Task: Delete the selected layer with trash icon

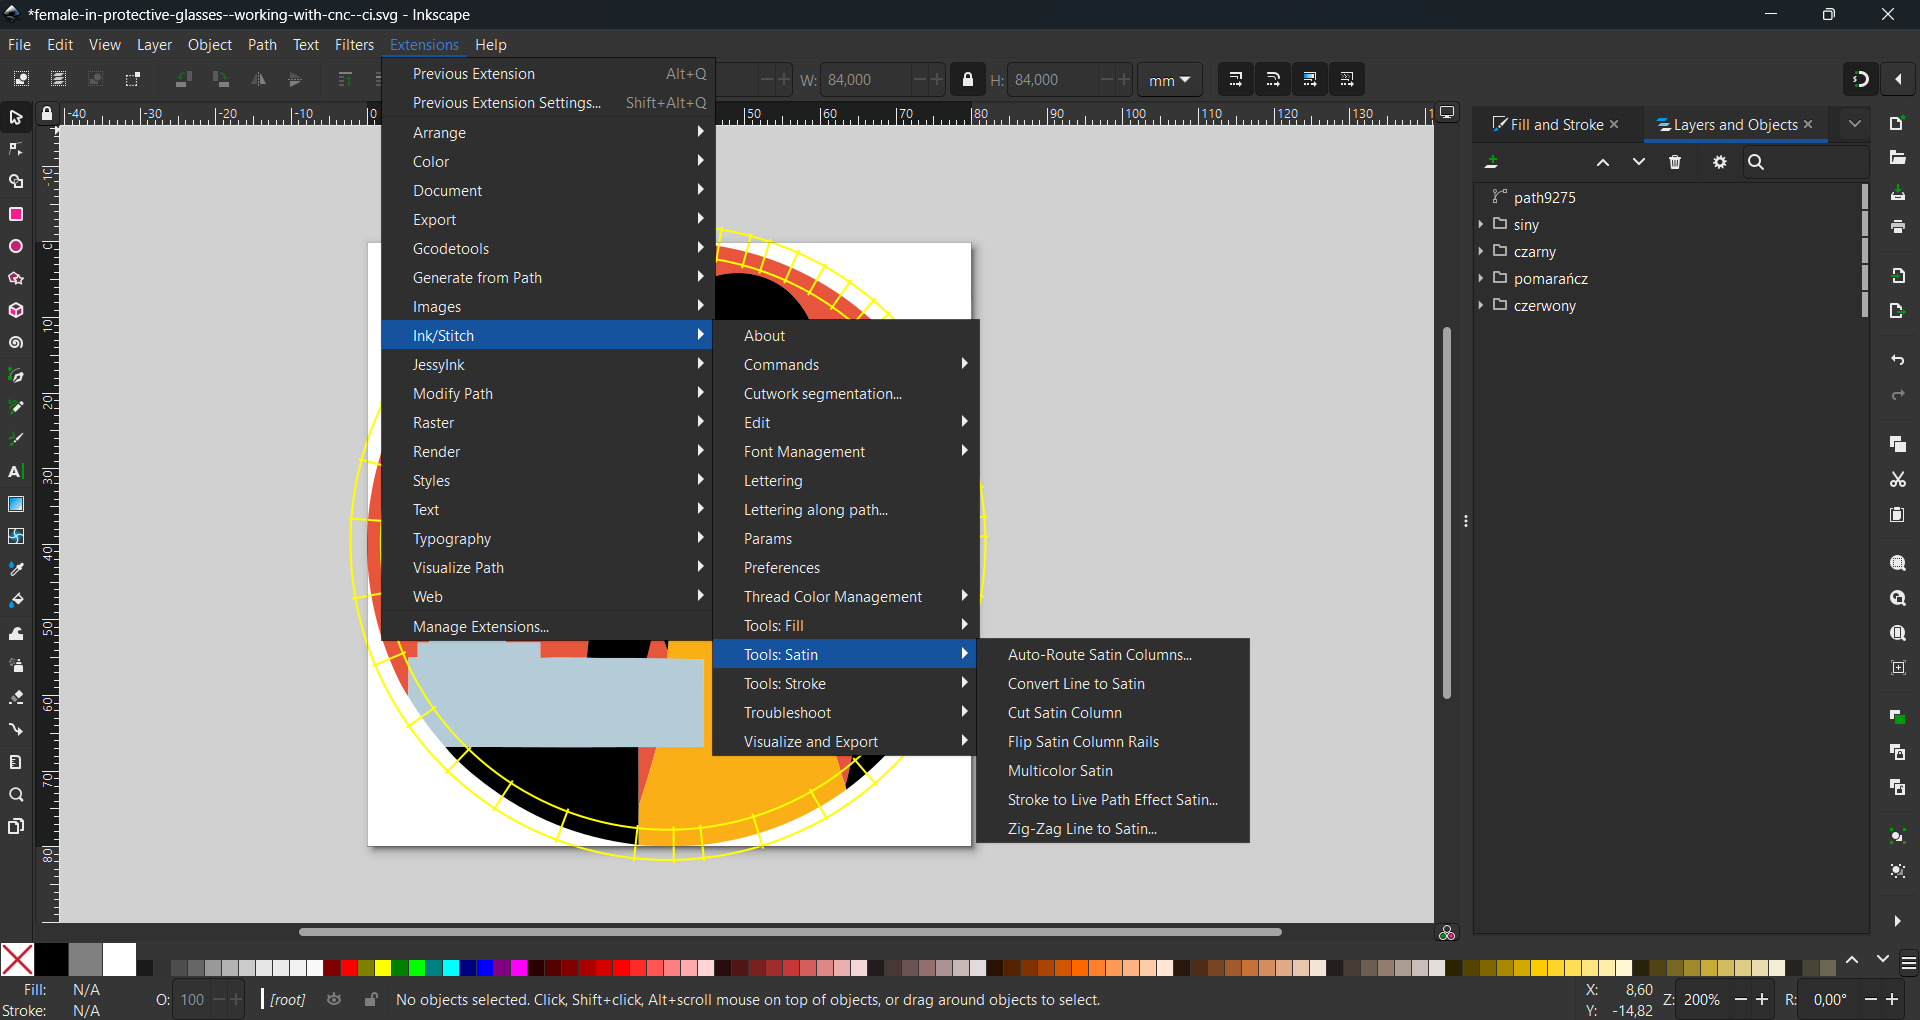Action: 1676,162
